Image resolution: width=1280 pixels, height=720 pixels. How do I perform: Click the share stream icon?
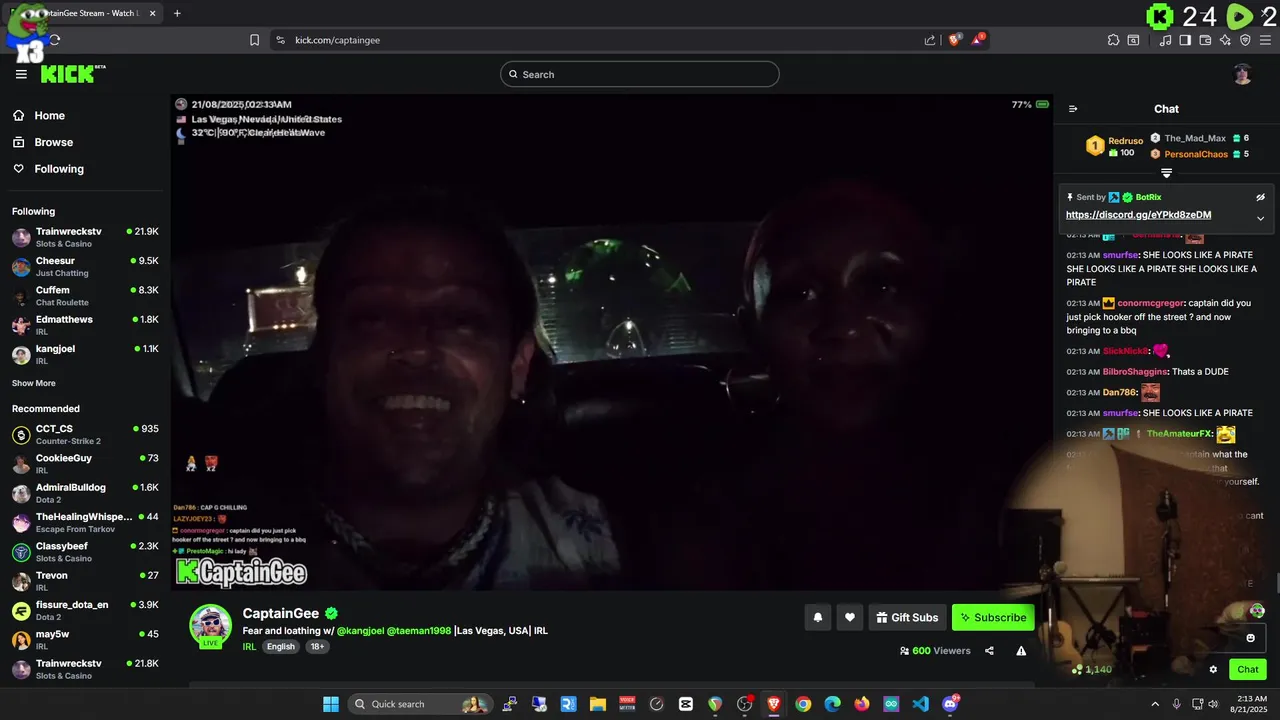(989, 650)
